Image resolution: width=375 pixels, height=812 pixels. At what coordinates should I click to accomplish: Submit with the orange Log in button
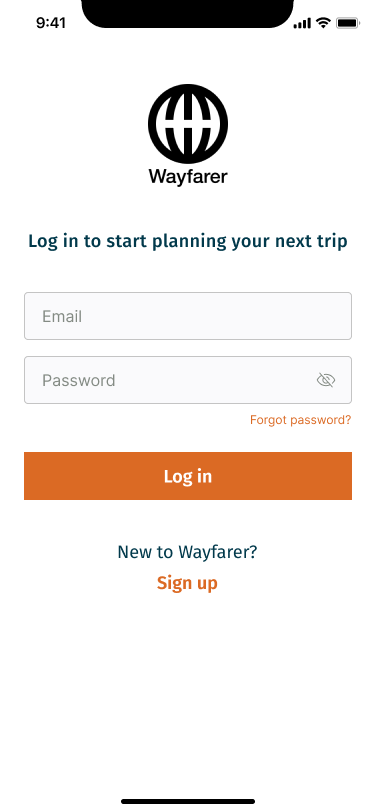tap(188, 476)
